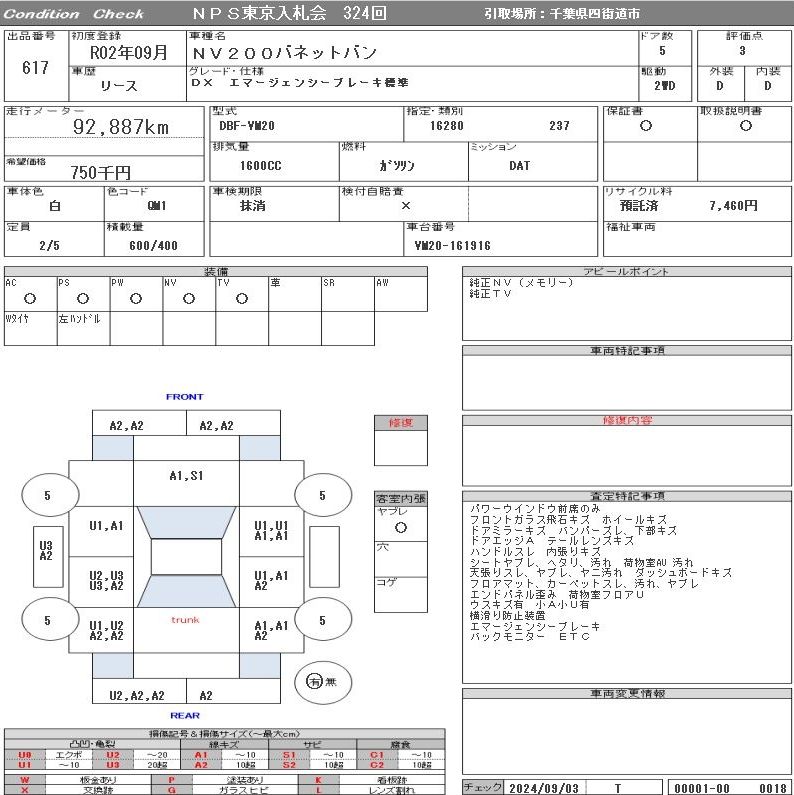This screenshot has height=795, width=794.
Task: Select the NPS東京入札会 324回 header title
Action: pos(290,13)
